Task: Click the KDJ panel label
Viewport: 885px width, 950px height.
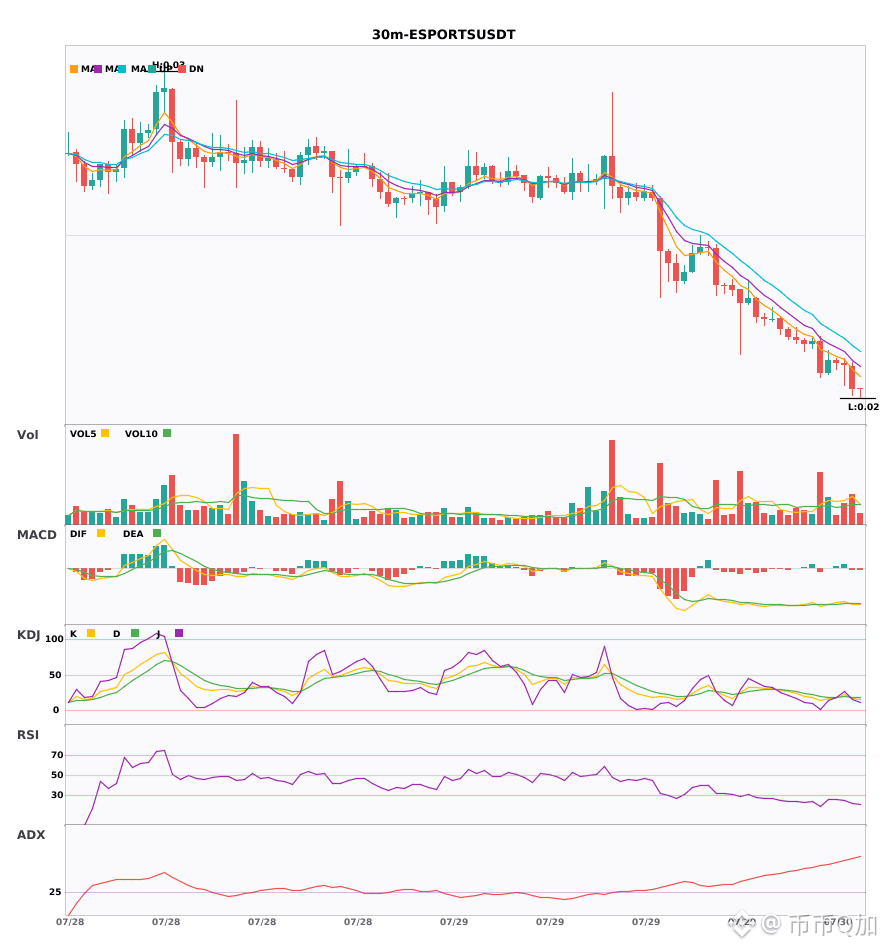Action: pyautogui.click(x=28, y=635)
